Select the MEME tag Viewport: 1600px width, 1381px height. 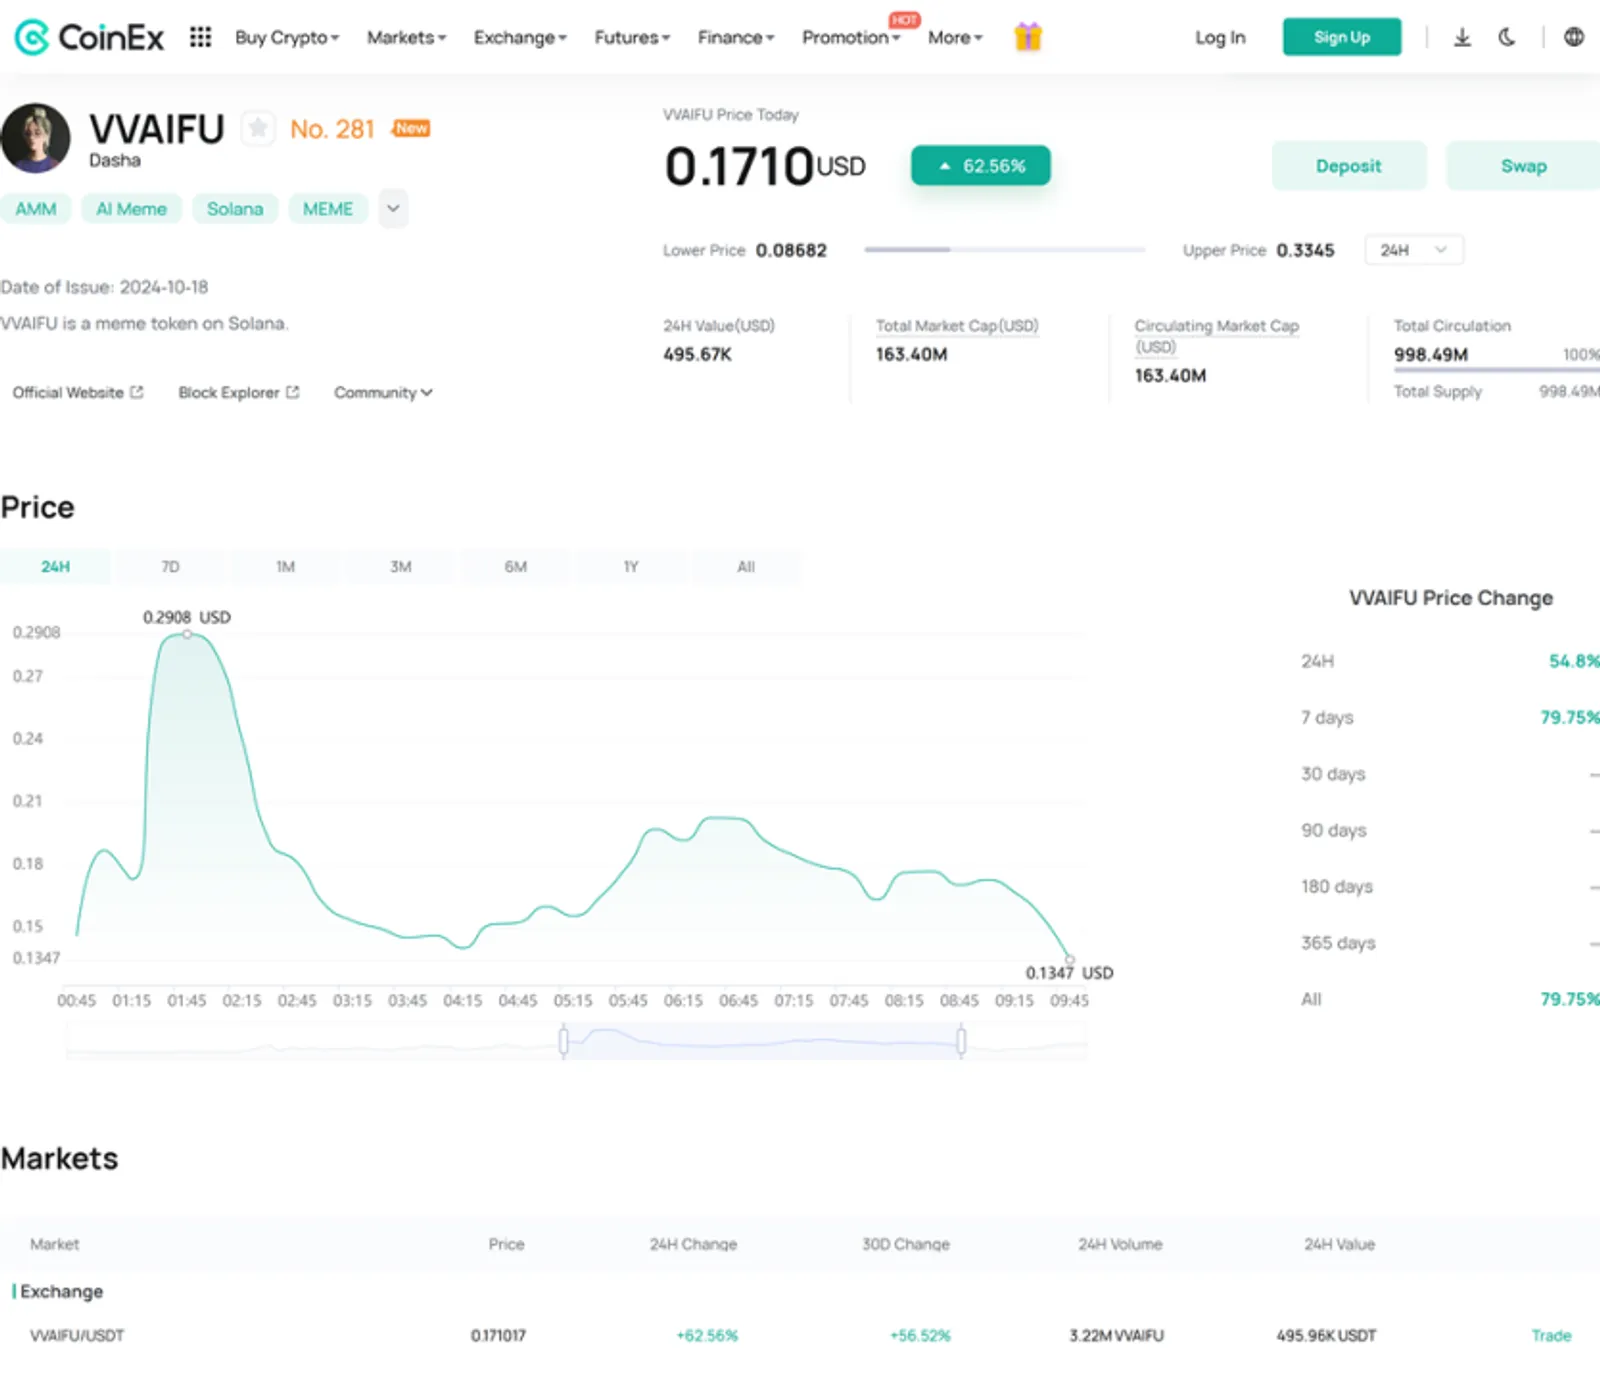[x=328, y=208]
